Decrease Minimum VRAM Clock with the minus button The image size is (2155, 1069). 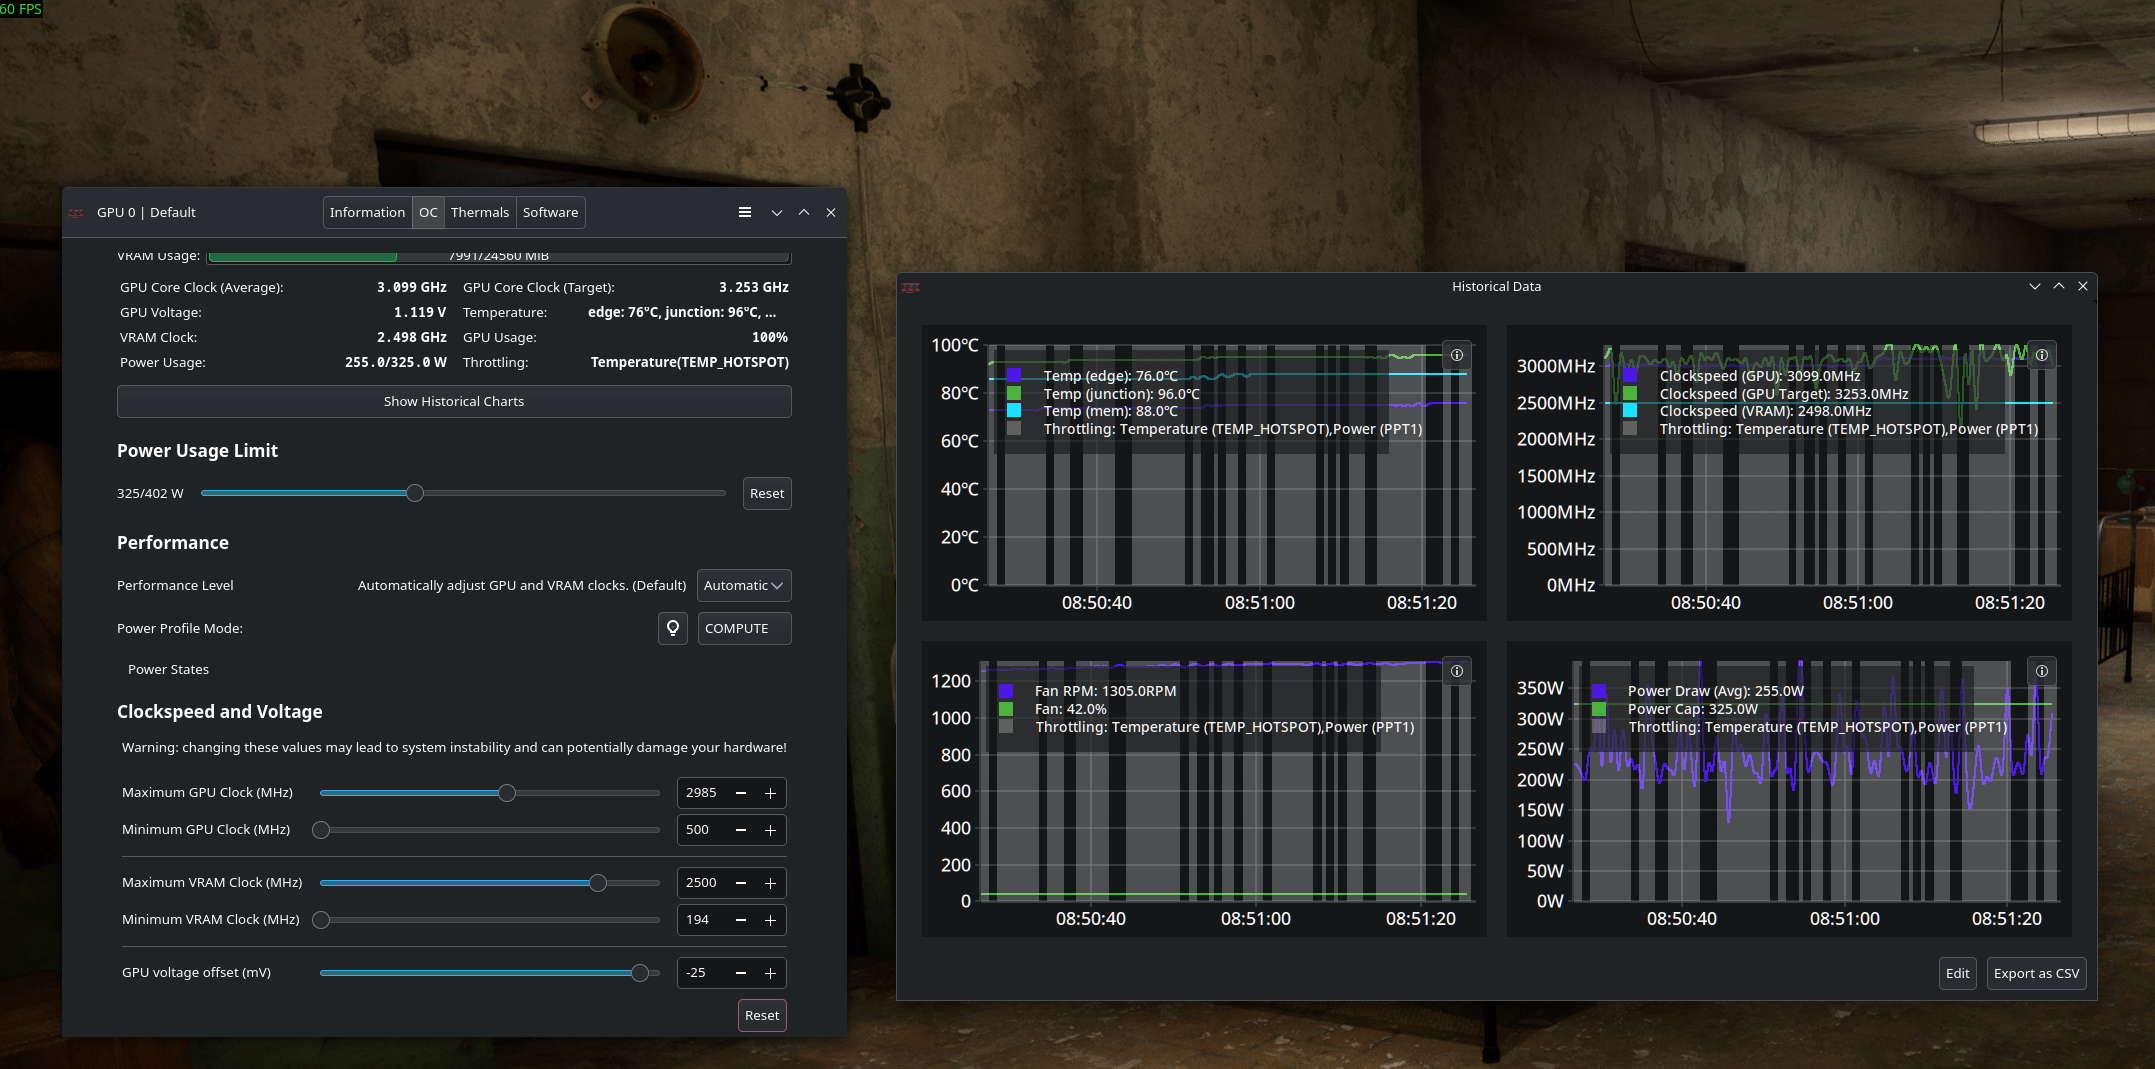741,920
